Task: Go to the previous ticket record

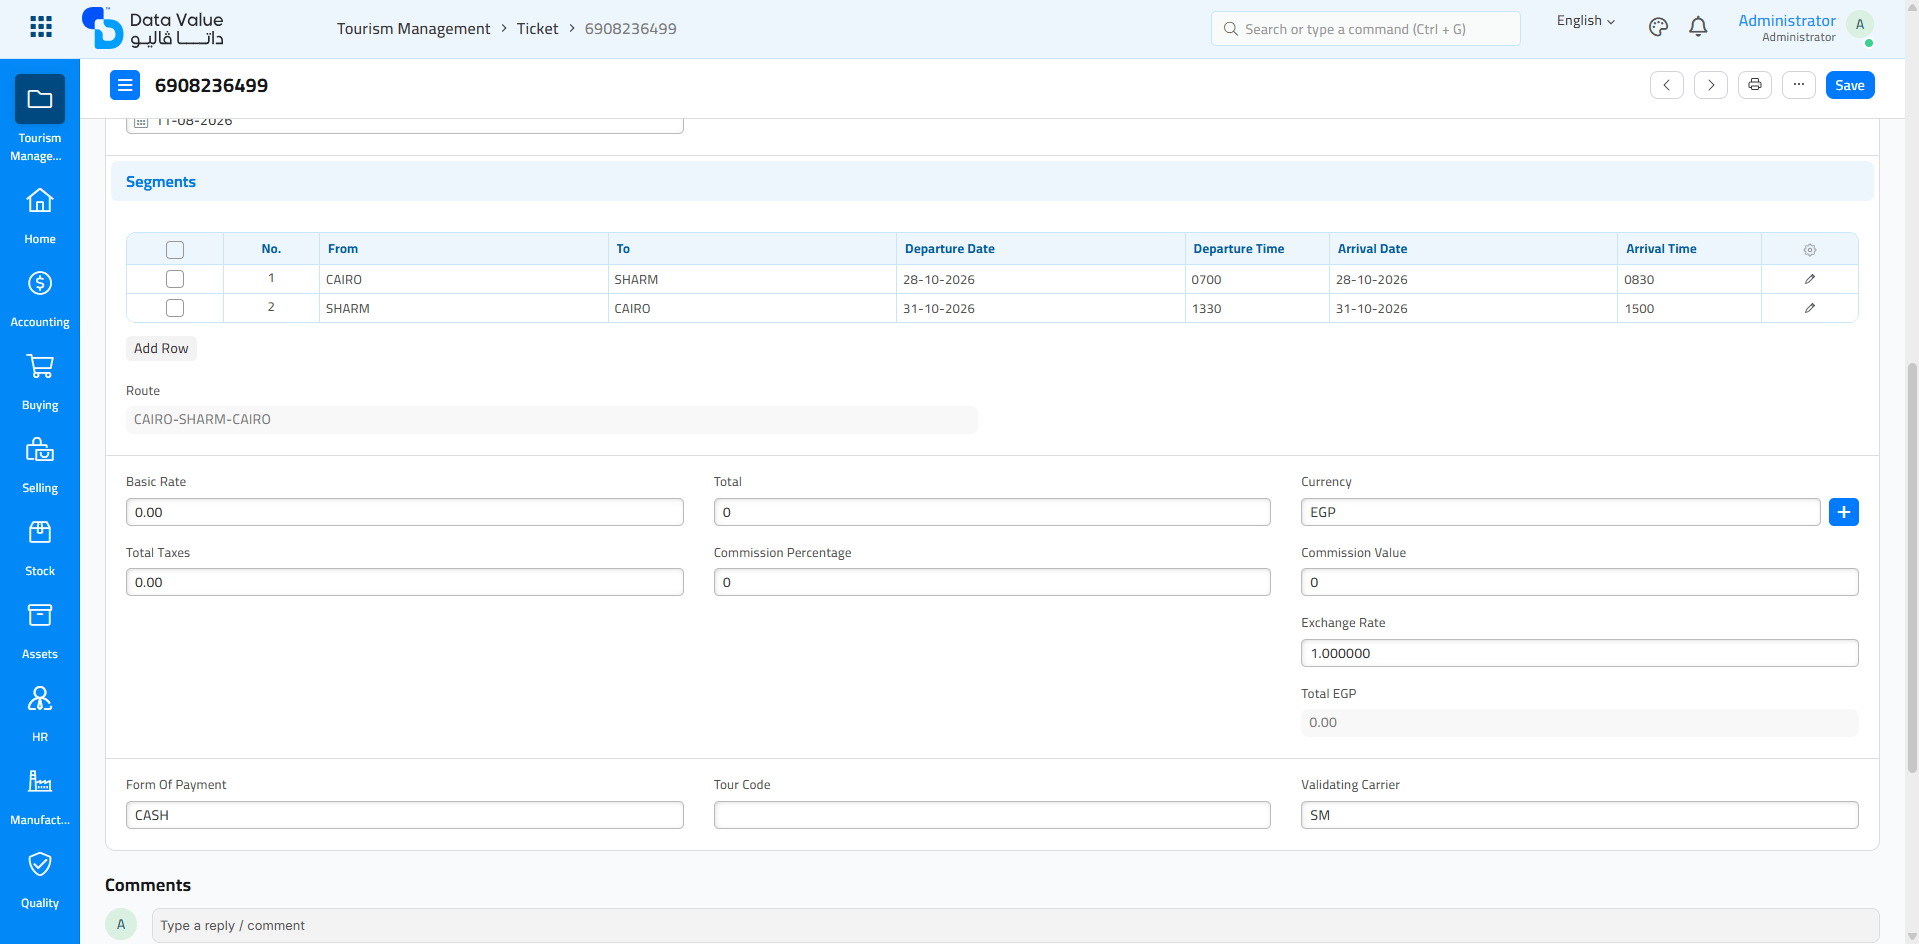Action: pos(1667,85)
